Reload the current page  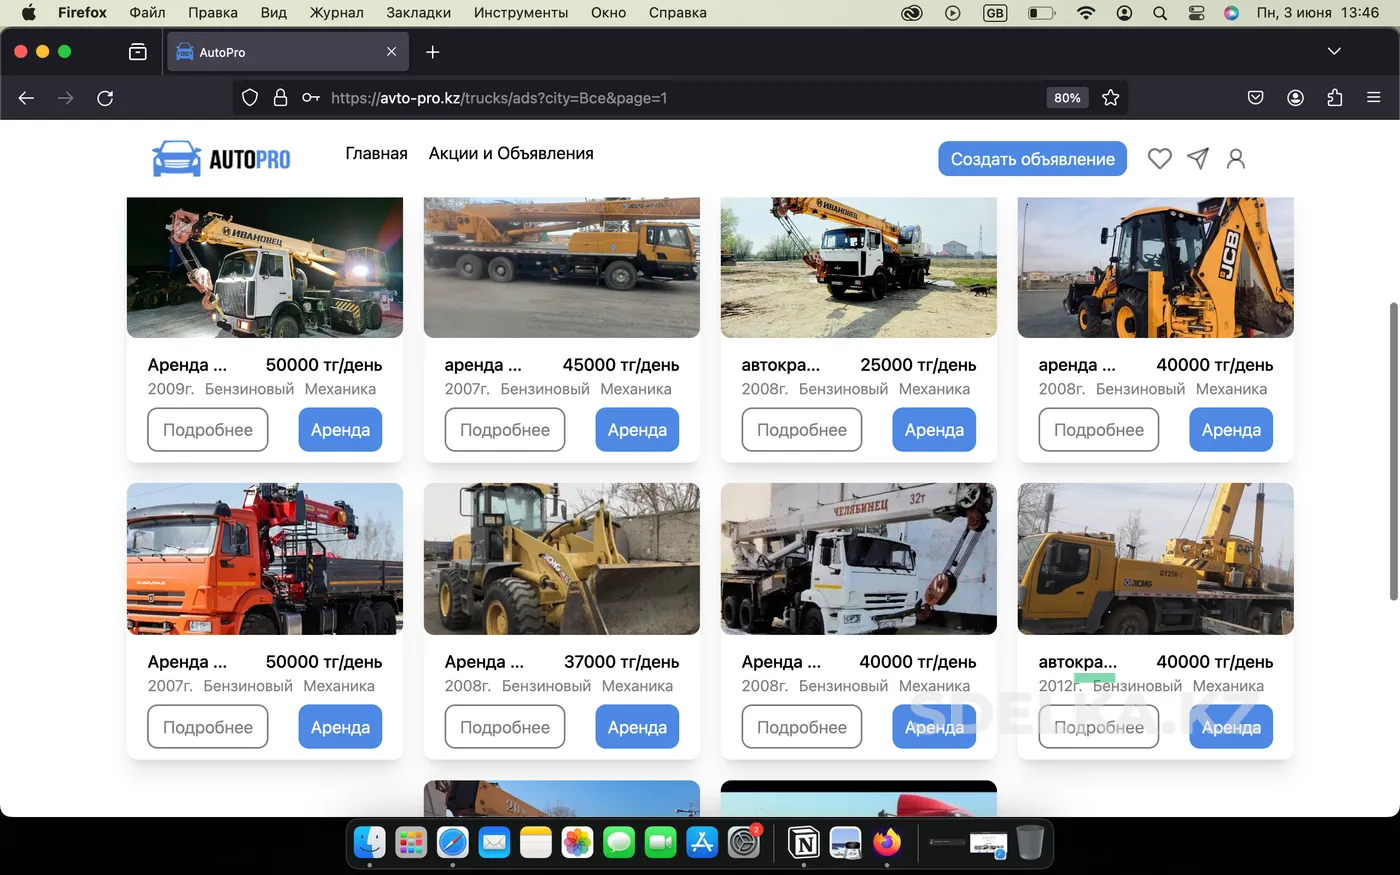tap(105, 98)
